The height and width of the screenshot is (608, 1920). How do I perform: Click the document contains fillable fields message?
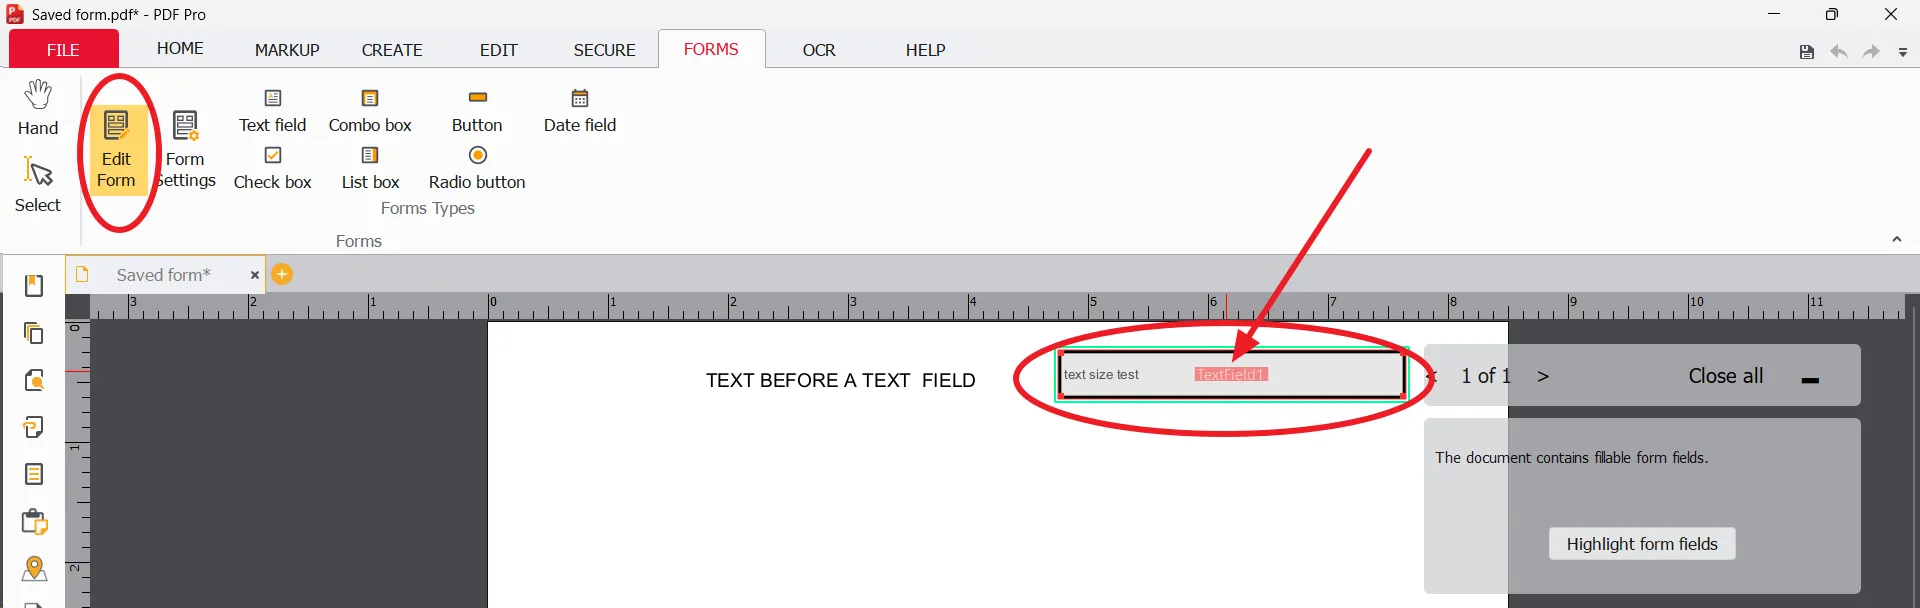(x=1571, y=458)
